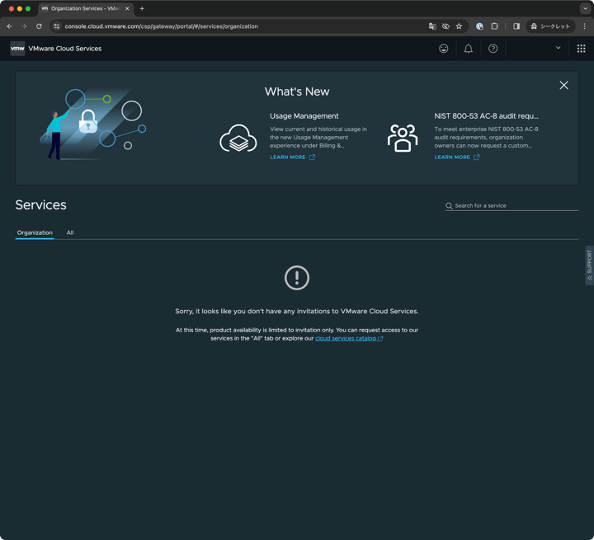This screenshot has height=540, width=594.
Task: Click the Usage Management cloud icon
Action: coord(238,138)
